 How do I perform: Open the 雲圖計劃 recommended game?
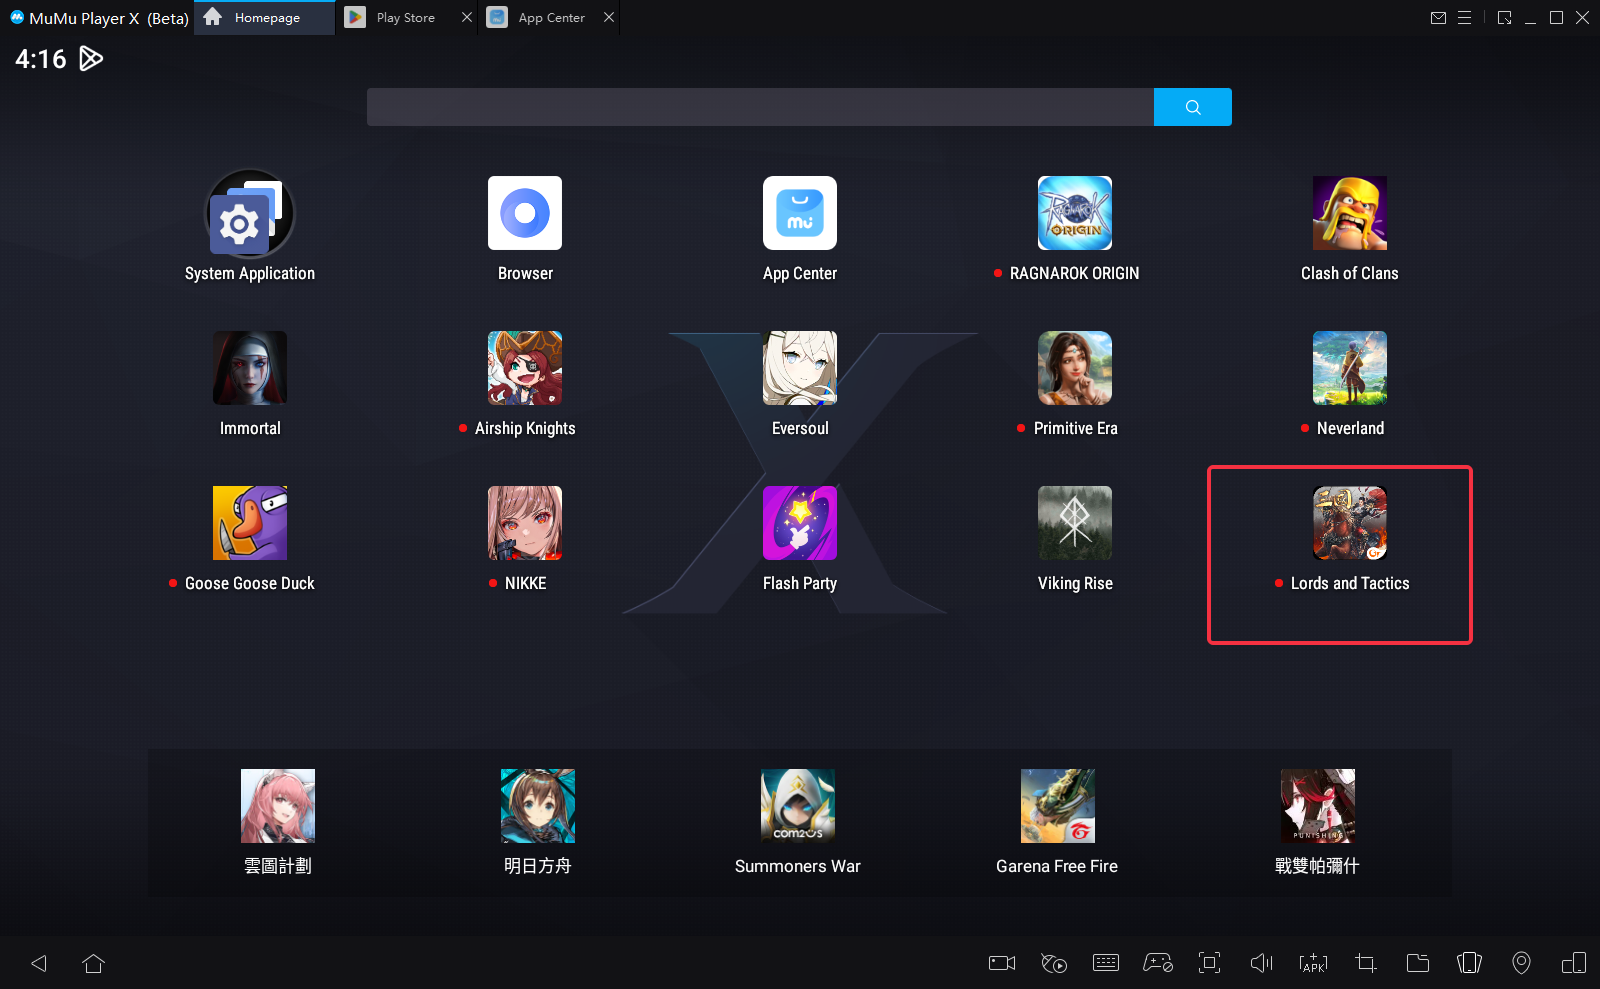pos(278,806)
